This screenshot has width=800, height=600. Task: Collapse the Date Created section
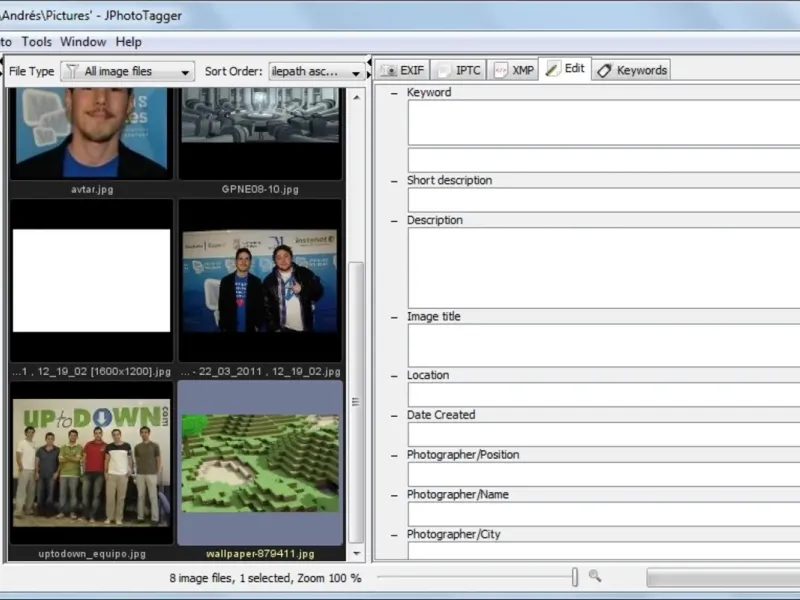coord(394,415)
